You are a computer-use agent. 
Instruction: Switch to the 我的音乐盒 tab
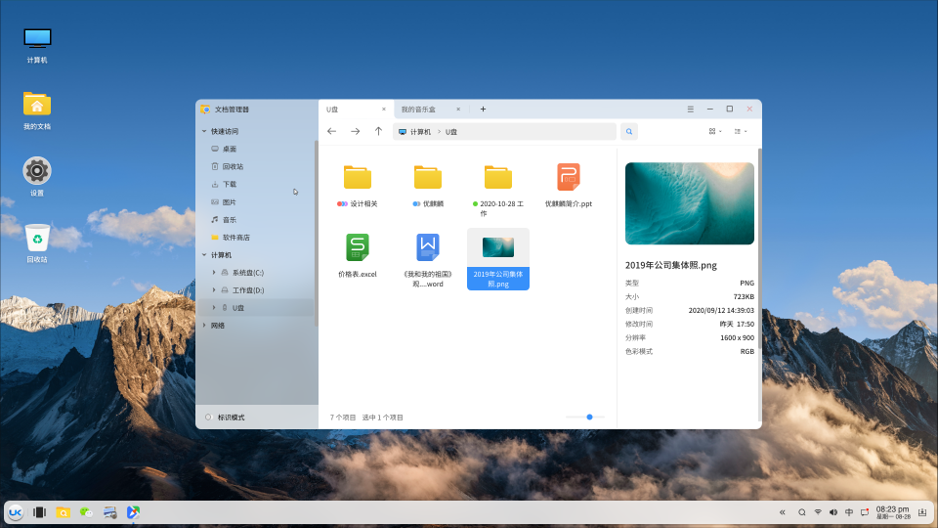[x=420, y=109]
